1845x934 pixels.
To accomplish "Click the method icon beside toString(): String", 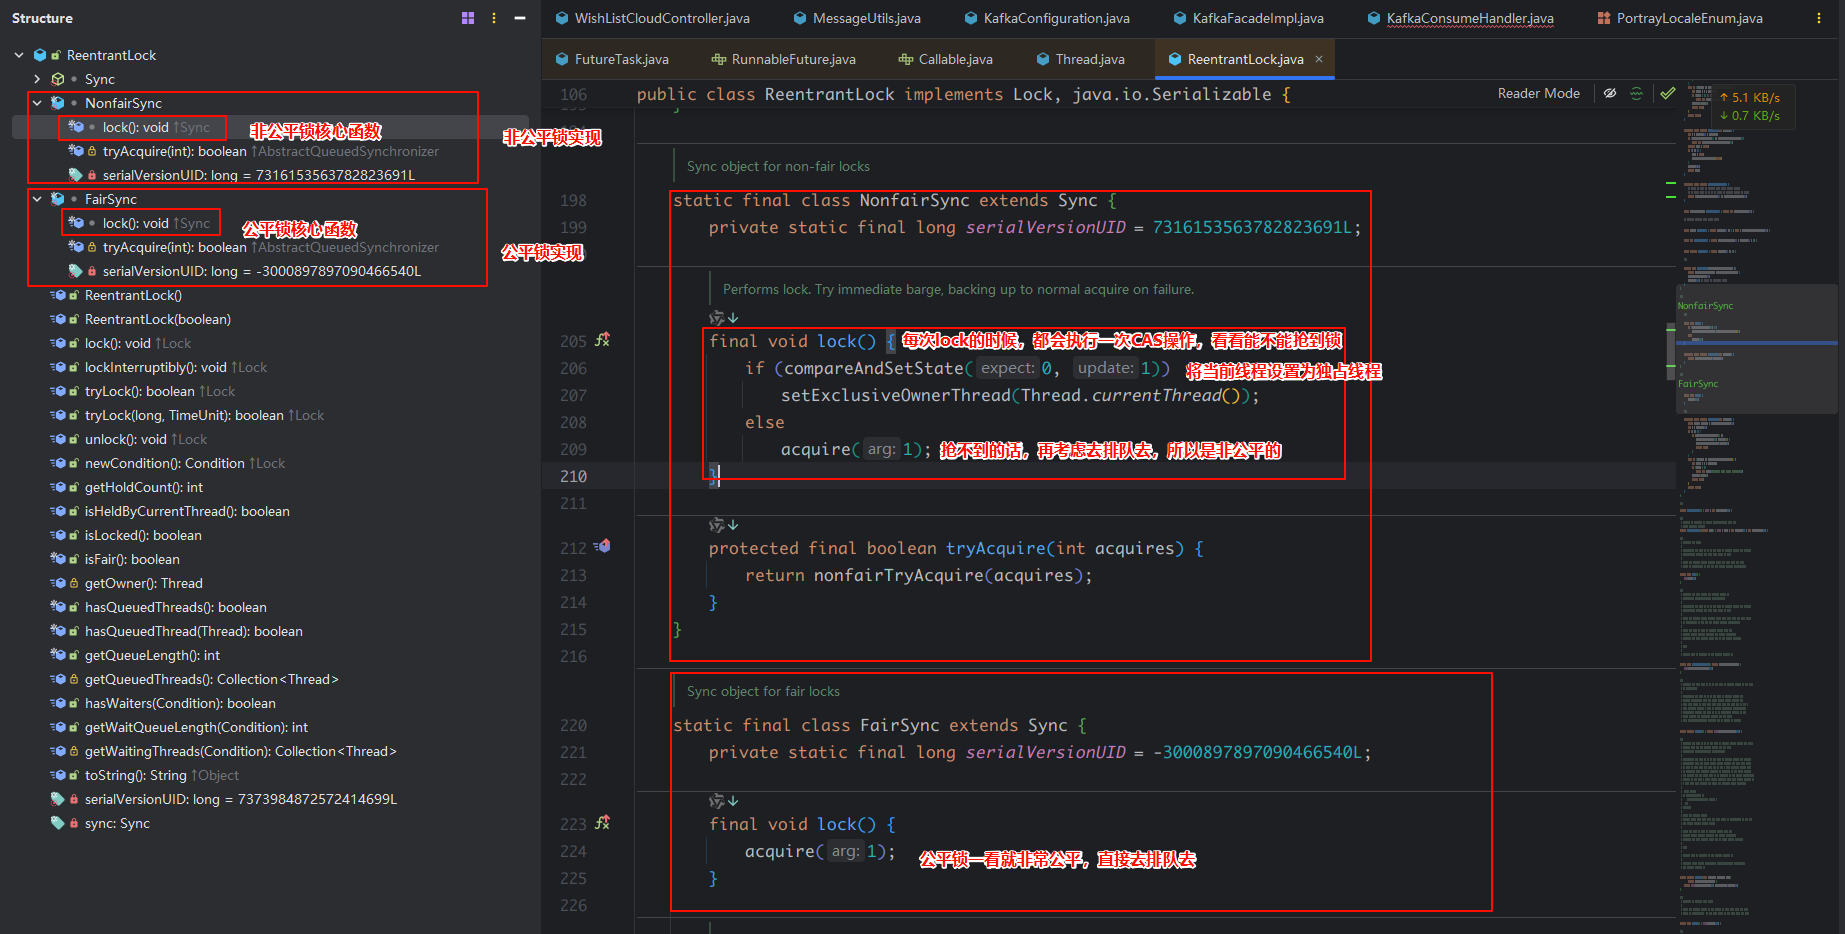I will (58, 775).
